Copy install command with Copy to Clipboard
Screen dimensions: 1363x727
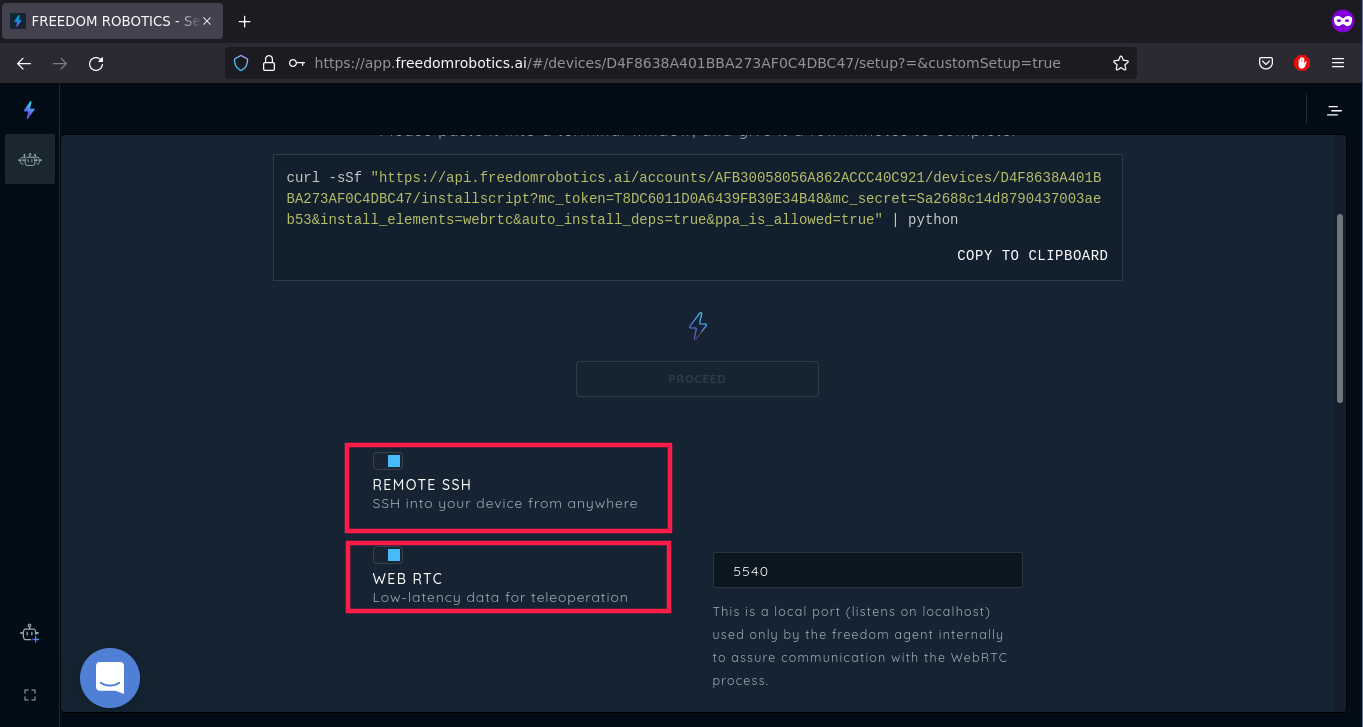coord(1032,255)
